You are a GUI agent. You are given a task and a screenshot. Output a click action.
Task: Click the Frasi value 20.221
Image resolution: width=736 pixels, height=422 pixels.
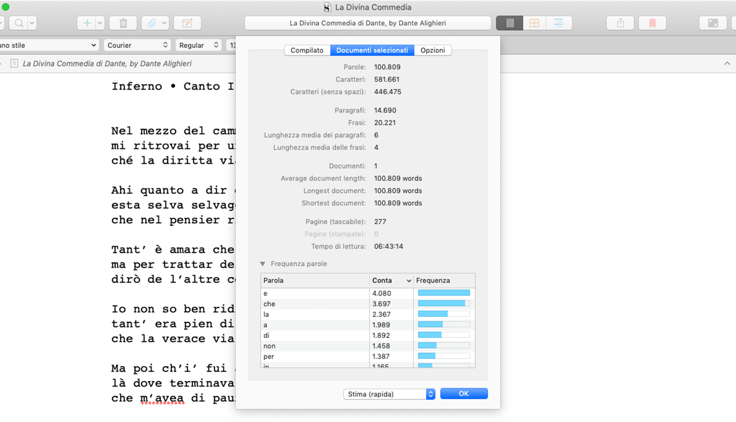pyautogui.click(x=384, y=123)
